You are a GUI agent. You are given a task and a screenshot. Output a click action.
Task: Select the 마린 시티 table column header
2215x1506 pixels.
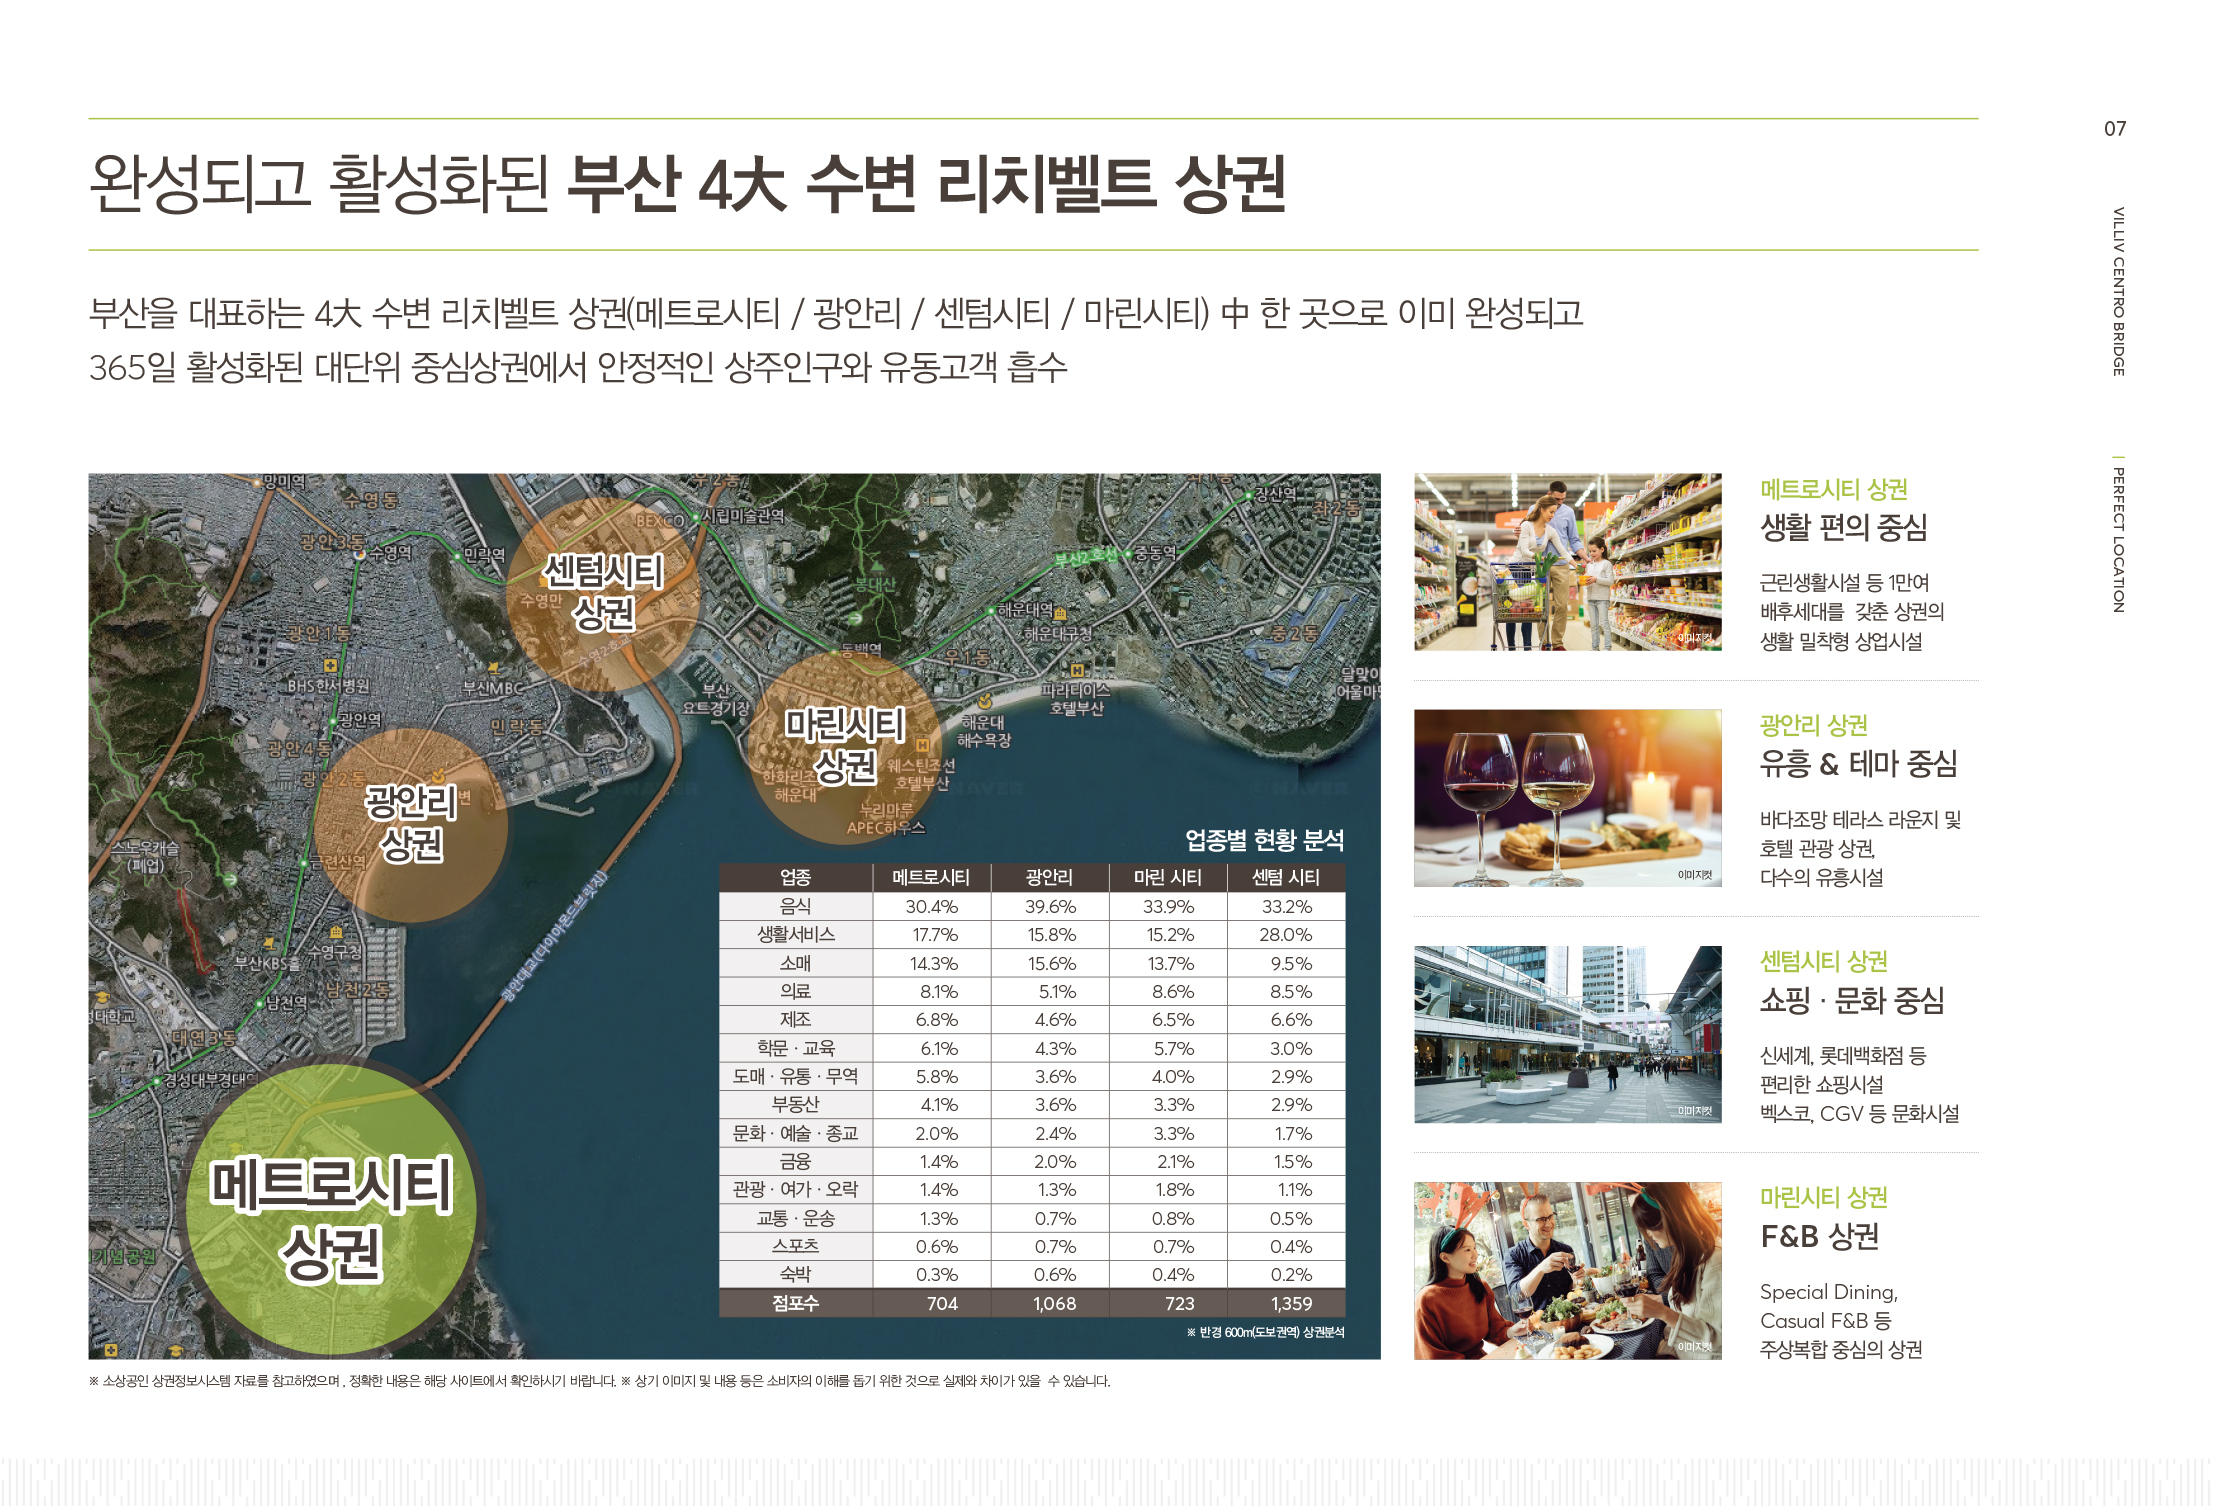point(1167,877)
